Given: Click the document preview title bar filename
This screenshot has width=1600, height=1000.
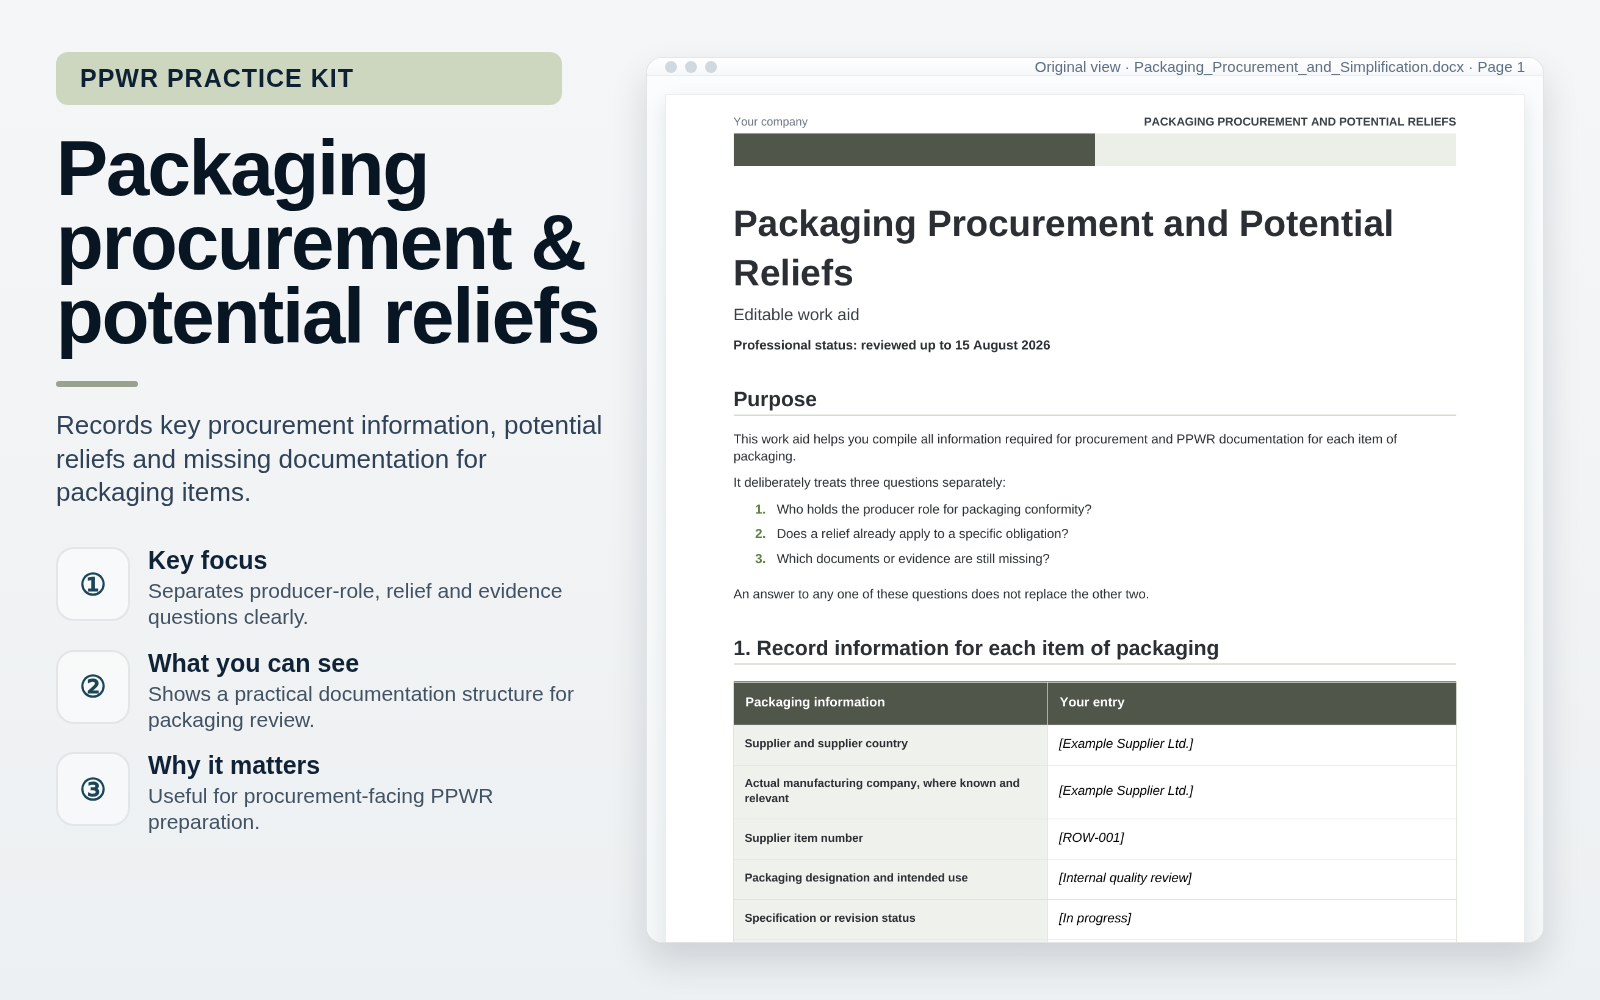Looking at the screenshot, I should pos(1298,67).
